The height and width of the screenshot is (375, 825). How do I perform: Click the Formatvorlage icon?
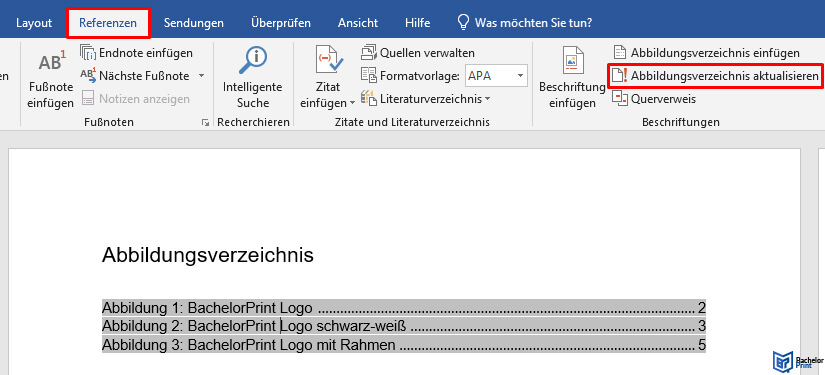click(x=368, y=76)
